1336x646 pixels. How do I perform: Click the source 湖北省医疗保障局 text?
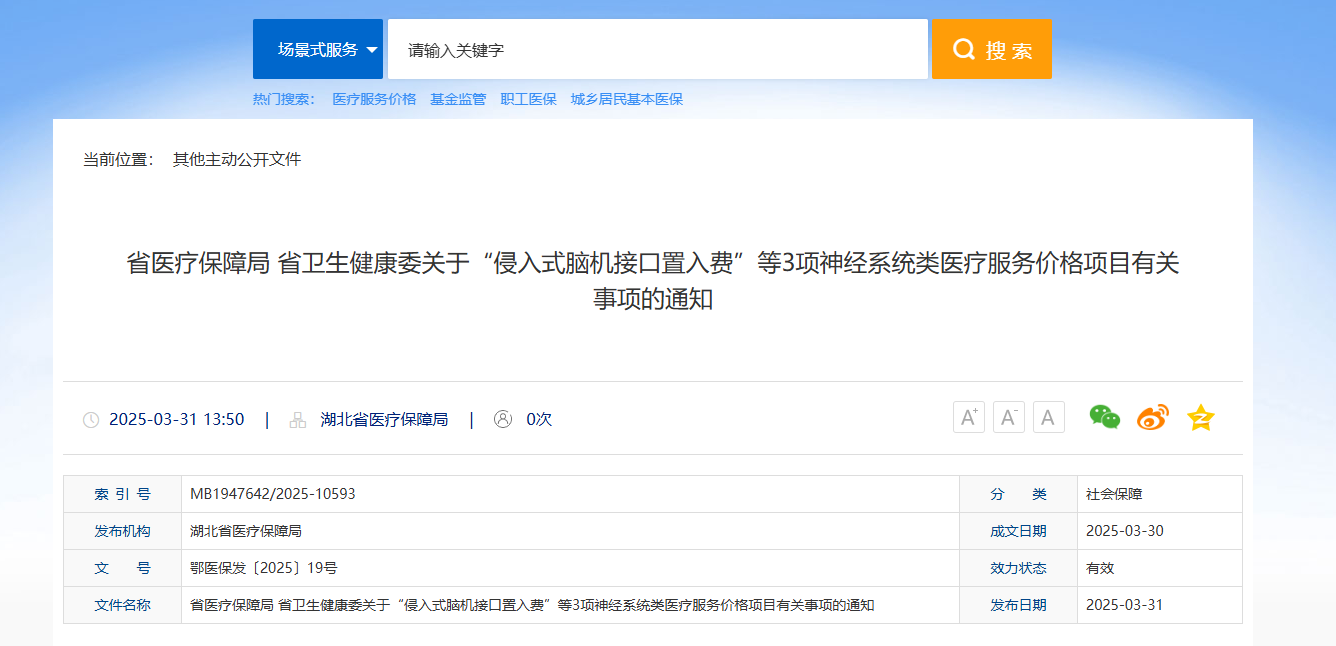(x=384, y=420)
